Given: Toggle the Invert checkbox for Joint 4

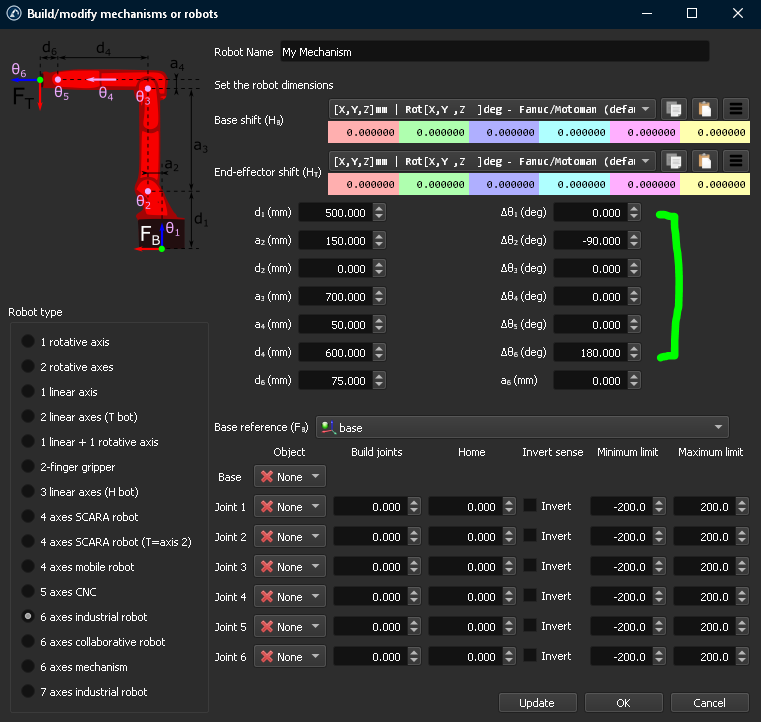Looking at the screenshot, I should 529,597.
